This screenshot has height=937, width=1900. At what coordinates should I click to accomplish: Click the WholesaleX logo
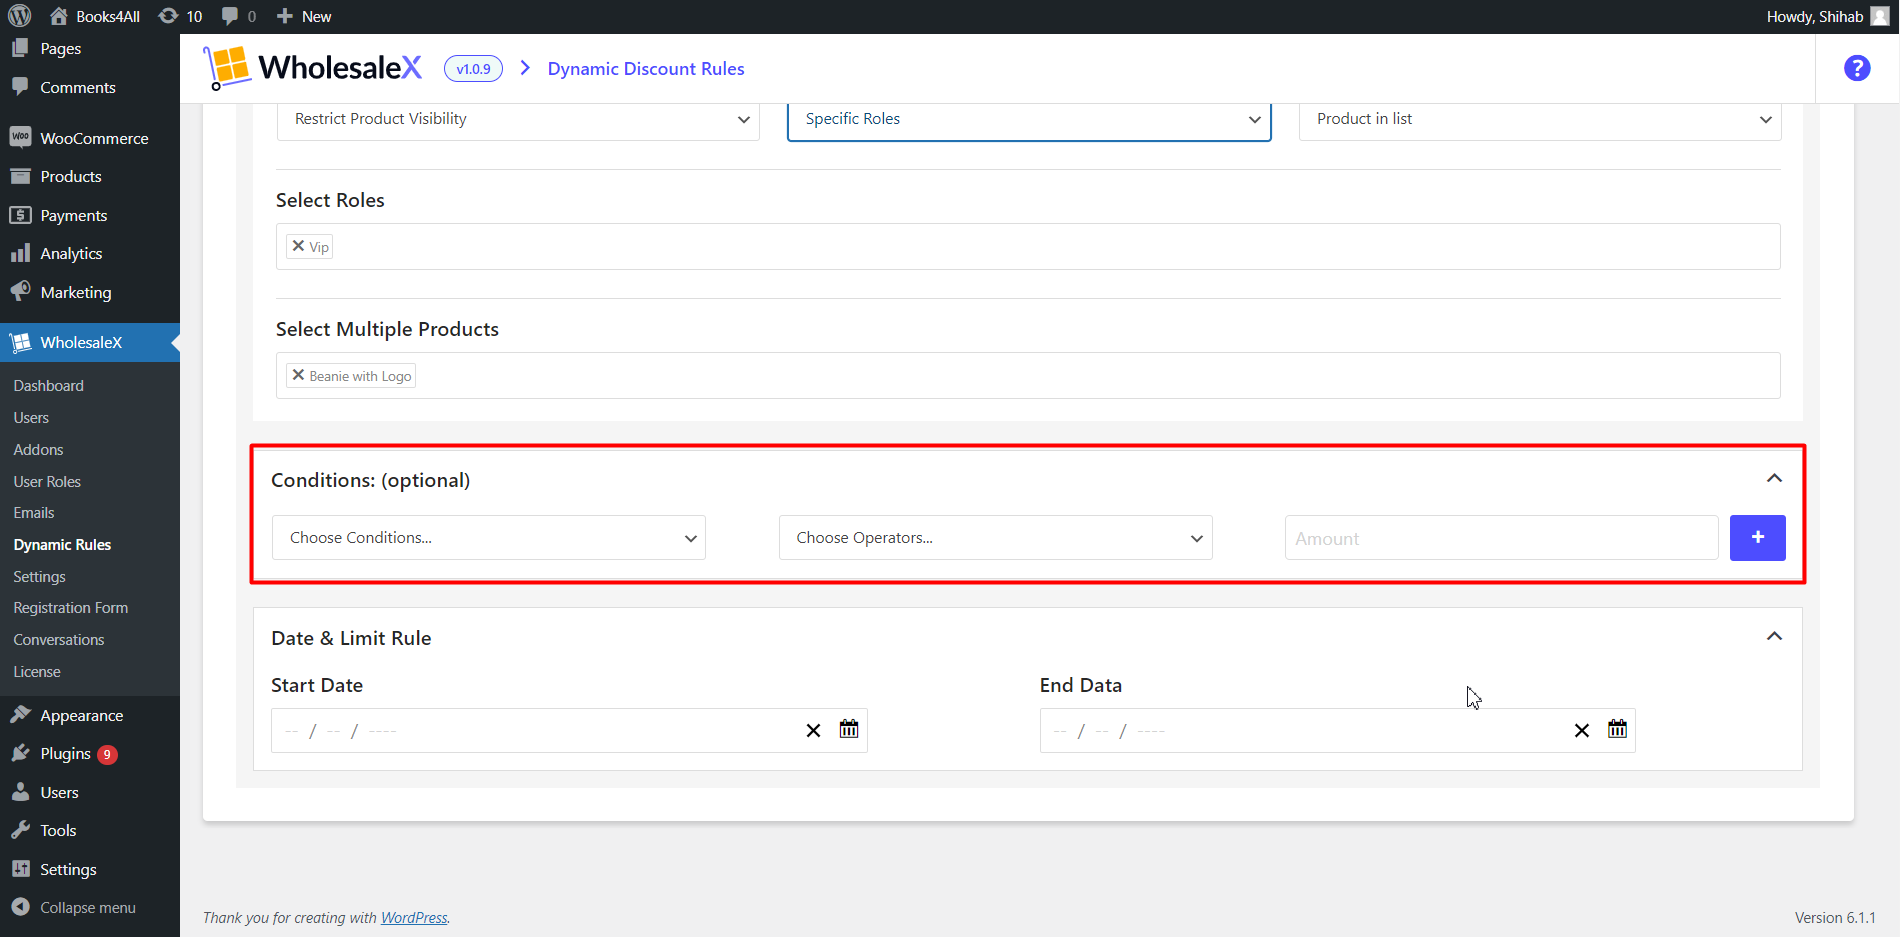pyautogui.click(x=313, y=68)
